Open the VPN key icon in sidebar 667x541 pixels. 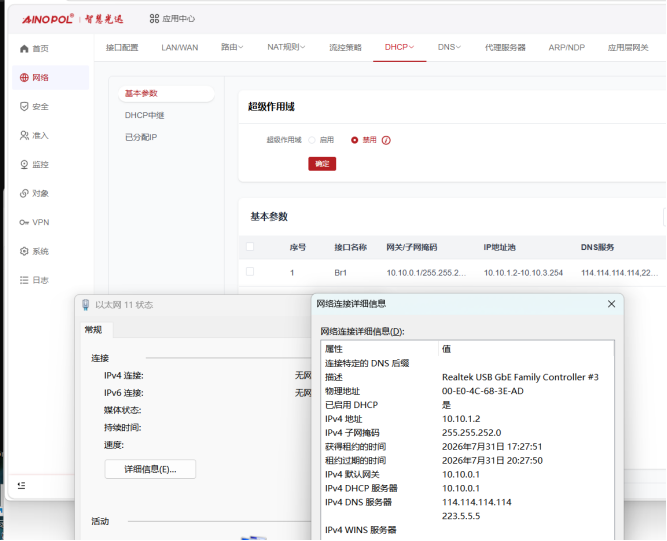24,222
